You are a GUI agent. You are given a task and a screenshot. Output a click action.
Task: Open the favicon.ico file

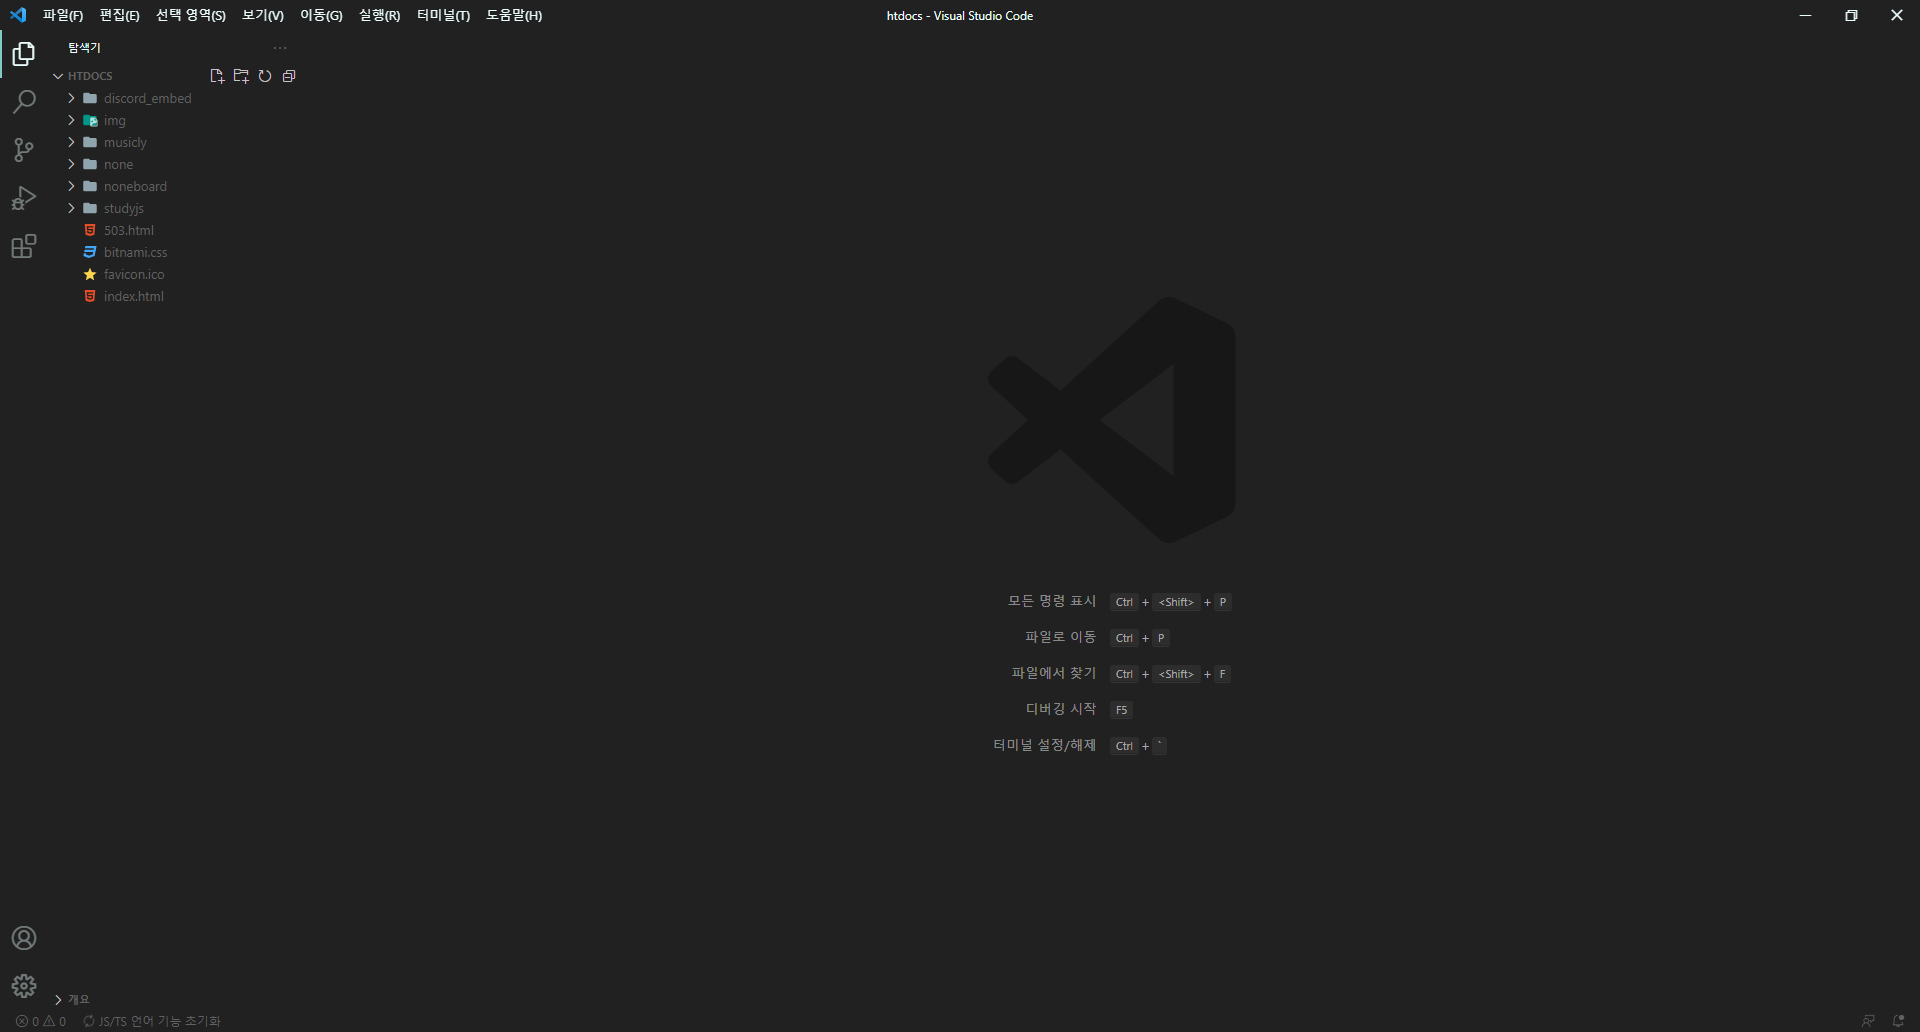click(x=134, y=274)
